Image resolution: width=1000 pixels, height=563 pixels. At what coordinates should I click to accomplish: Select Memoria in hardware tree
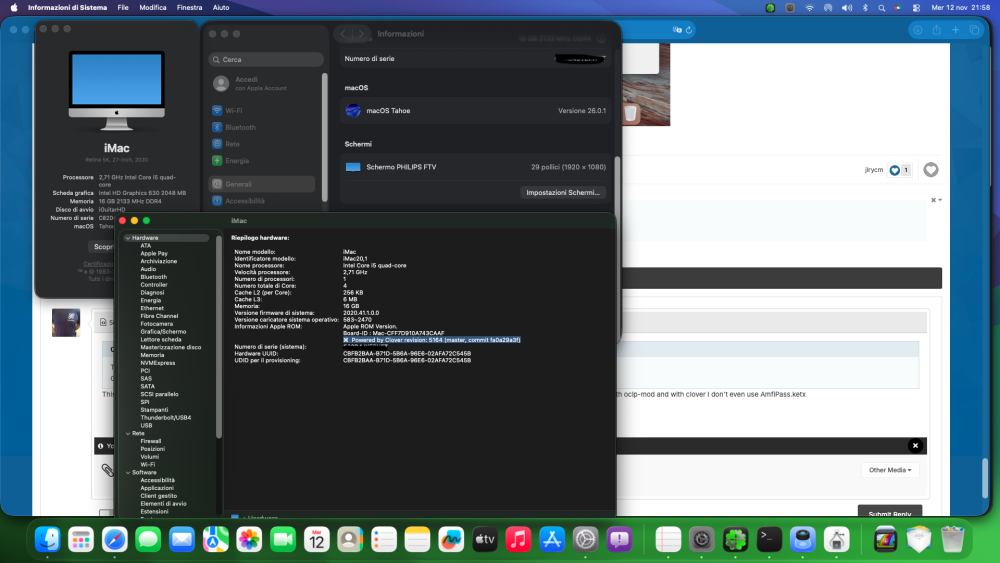coord(152,355)
